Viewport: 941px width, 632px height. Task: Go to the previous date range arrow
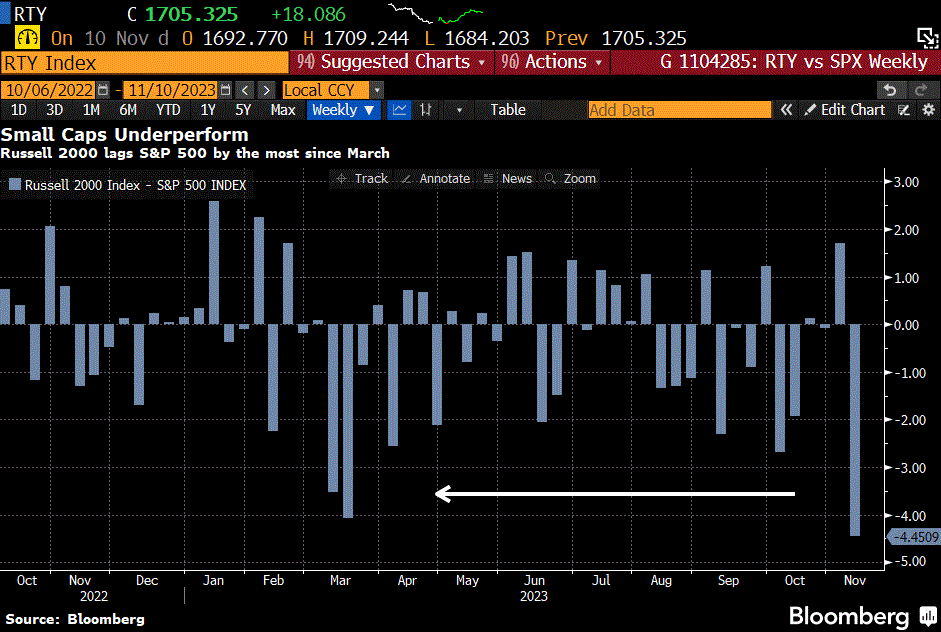point(245,90)
